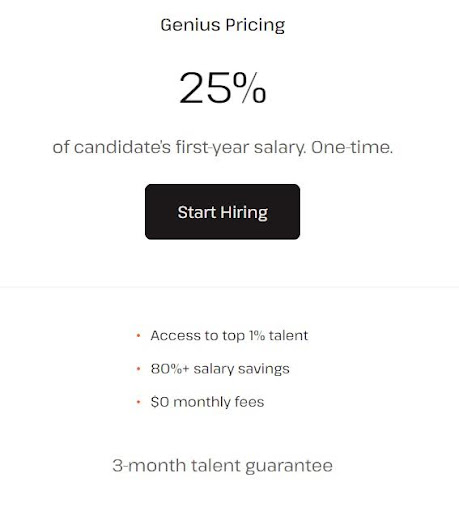459x512 pixels.
Task: Click the word Pricing in the heading
Action: point(255,25)
